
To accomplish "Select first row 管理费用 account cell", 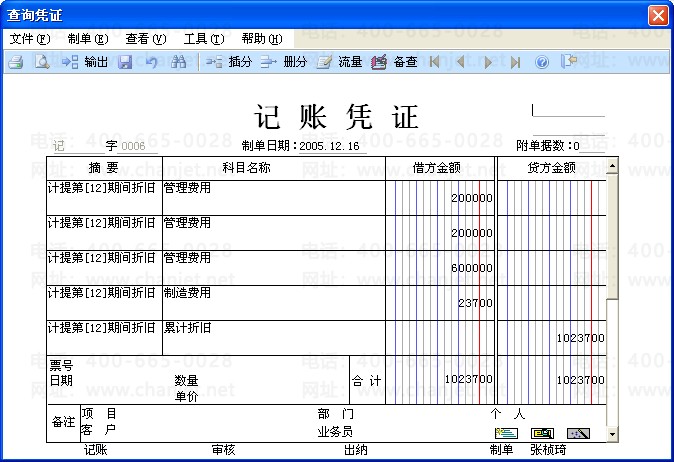I will [x=274, y=198].
